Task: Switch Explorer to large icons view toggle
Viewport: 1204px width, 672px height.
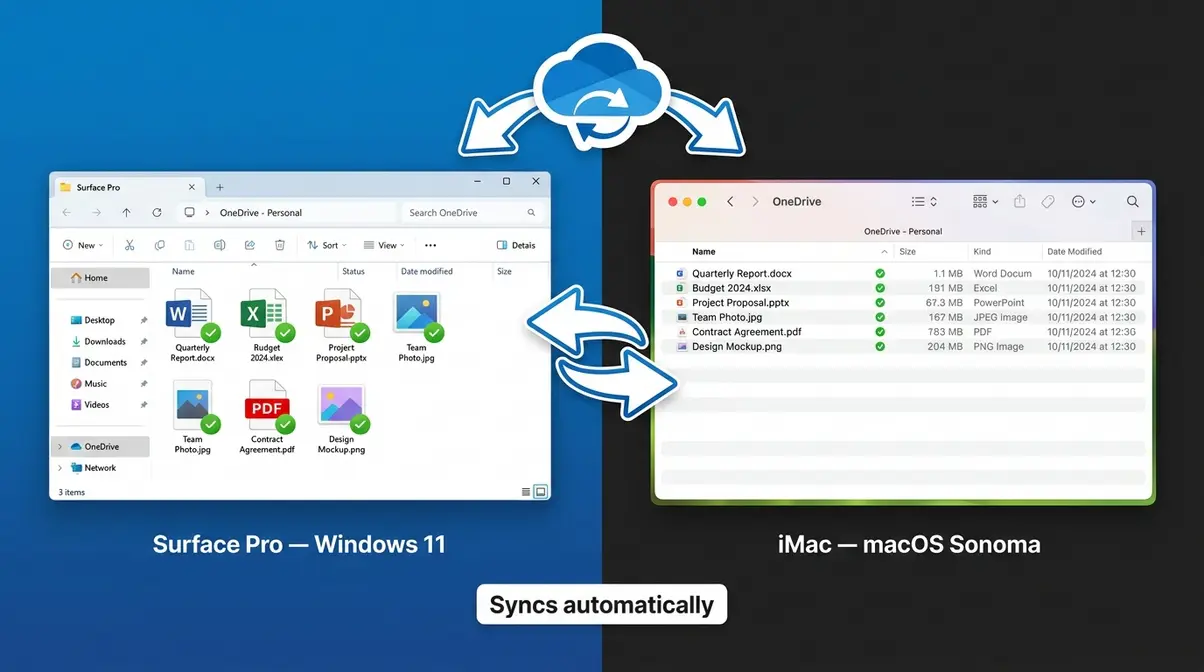Action: [541, 491]
